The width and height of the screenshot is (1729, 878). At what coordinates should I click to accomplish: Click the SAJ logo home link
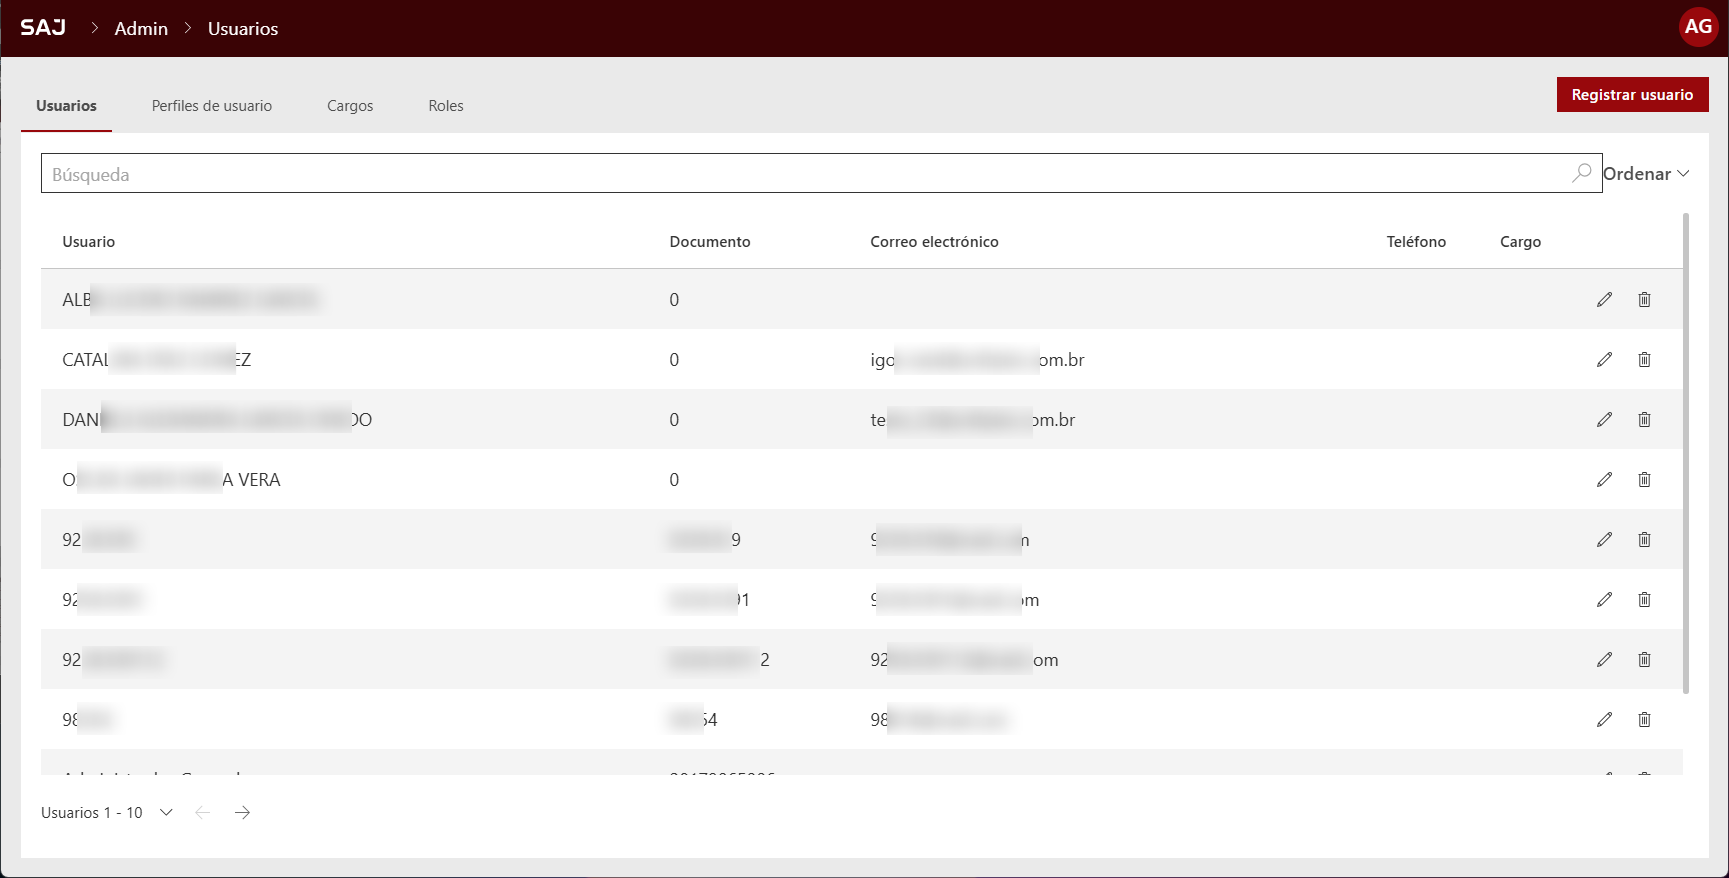click(43, 27)
